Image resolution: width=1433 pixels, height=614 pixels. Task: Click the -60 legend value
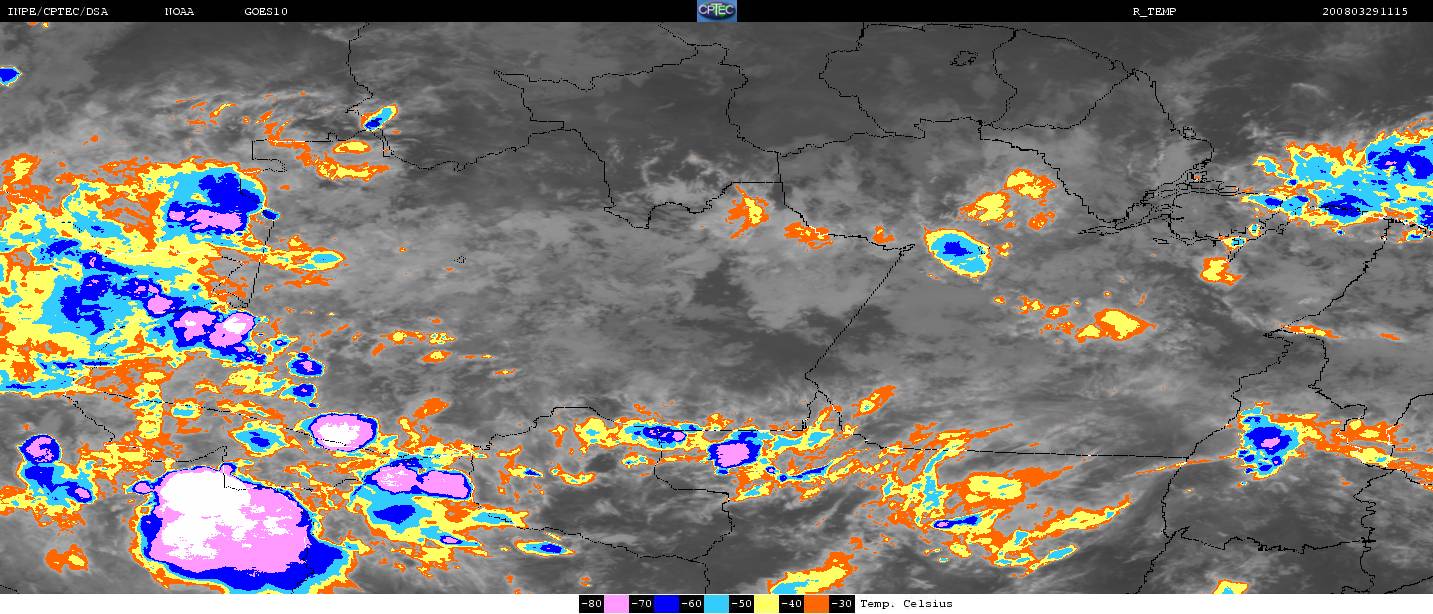coord(692,604)
